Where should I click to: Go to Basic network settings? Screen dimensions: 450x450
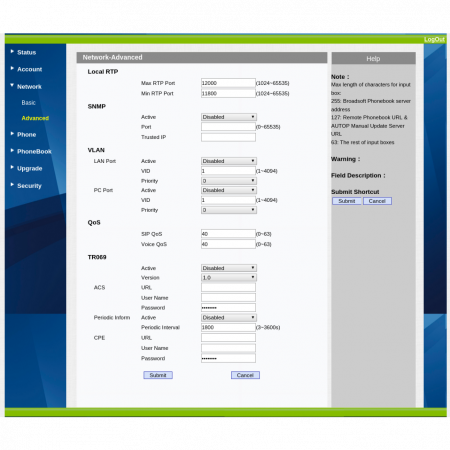pos(28,103)
